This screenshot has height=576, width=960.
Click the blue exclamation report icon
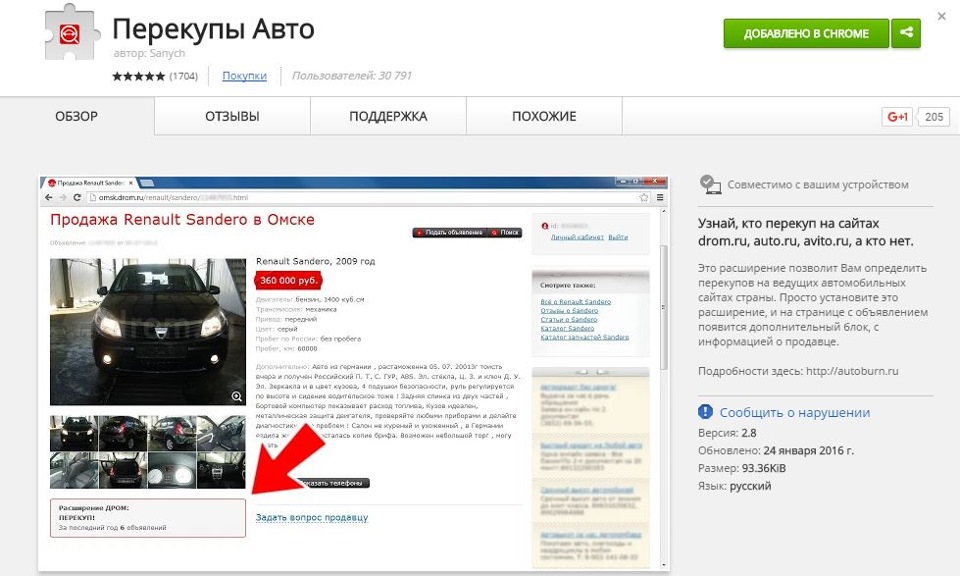pyautogui.click(x=705, y=412)
